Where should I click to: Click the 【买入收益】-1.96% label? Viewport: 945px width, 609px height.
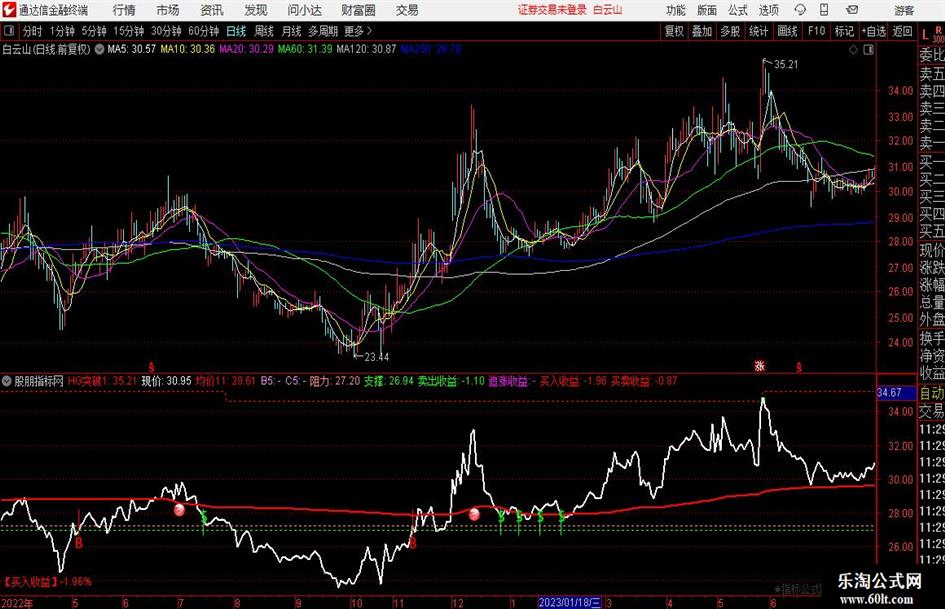[47, 582]
